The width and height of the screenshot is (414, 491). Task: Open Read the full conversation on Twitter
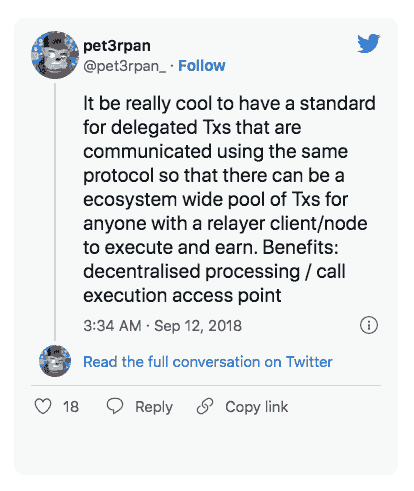pos(208,362)
